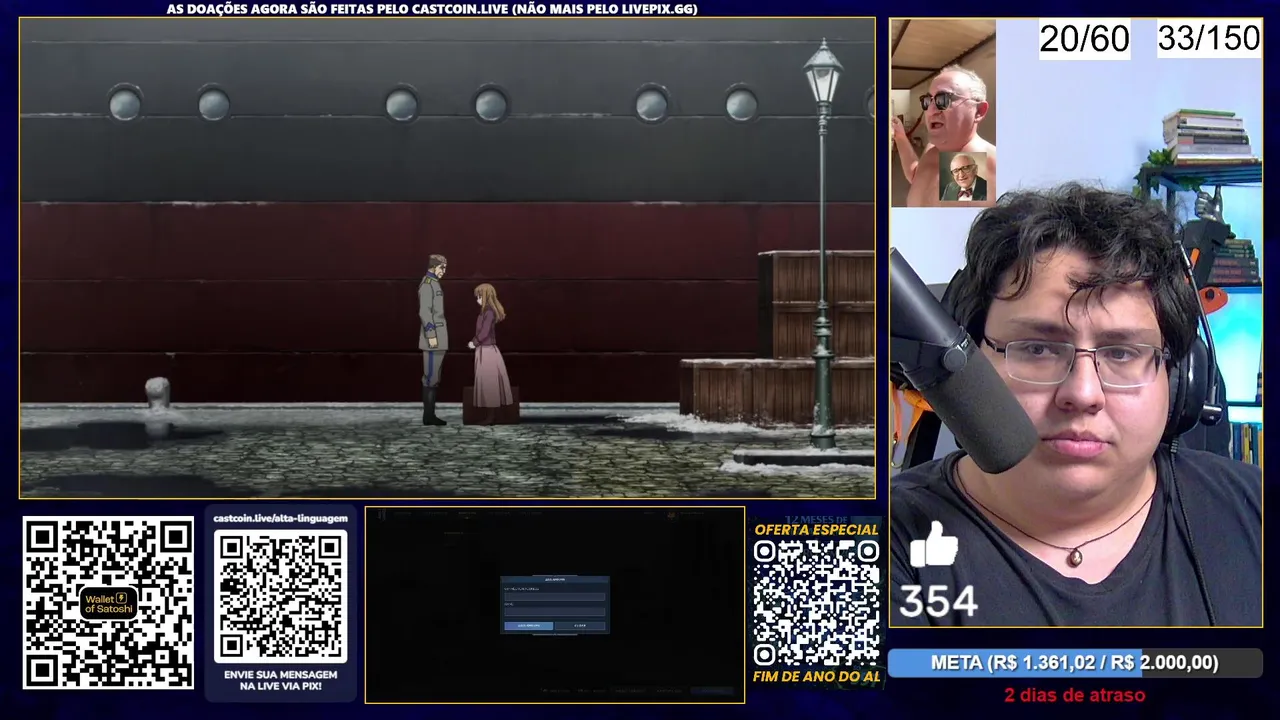Click the blue button in small dialog
1280x720 pixels.
click(x=529, y=626)
